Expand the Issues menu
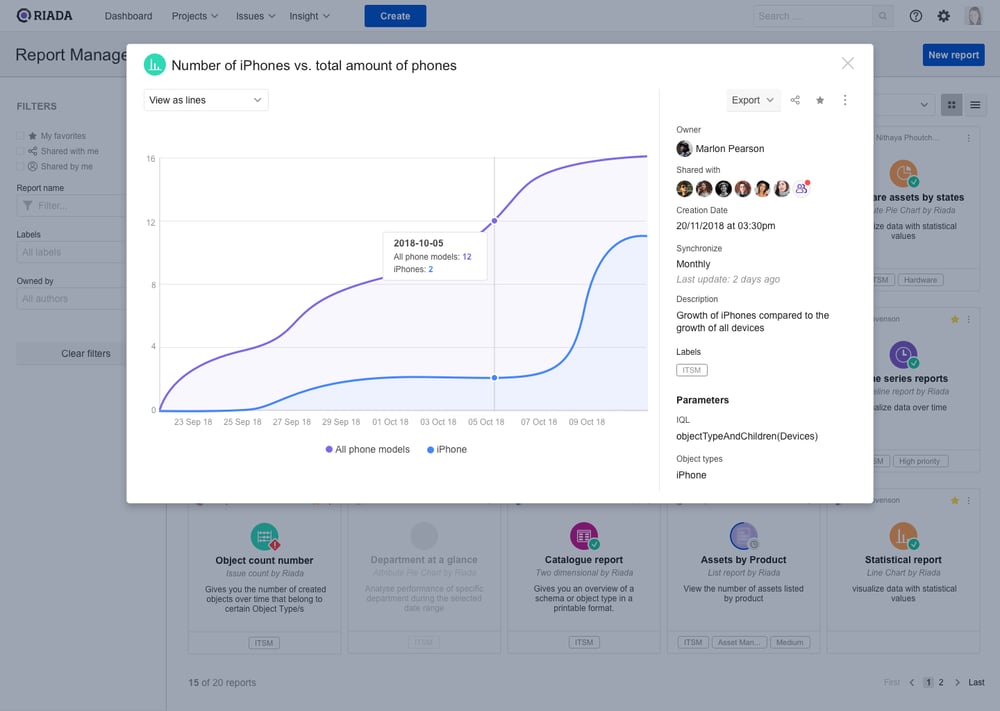 [255, 16]
